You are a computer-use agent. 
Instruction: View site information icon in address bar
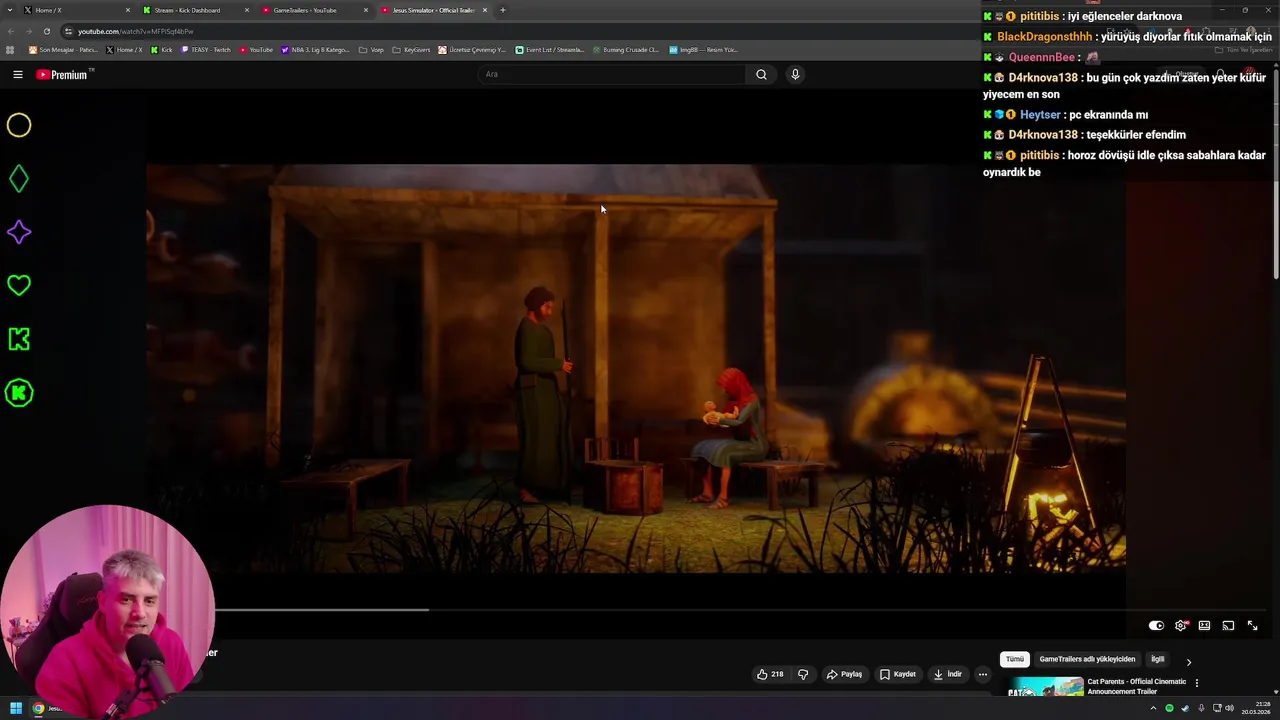pyautogui.click(x=68, y=31)
